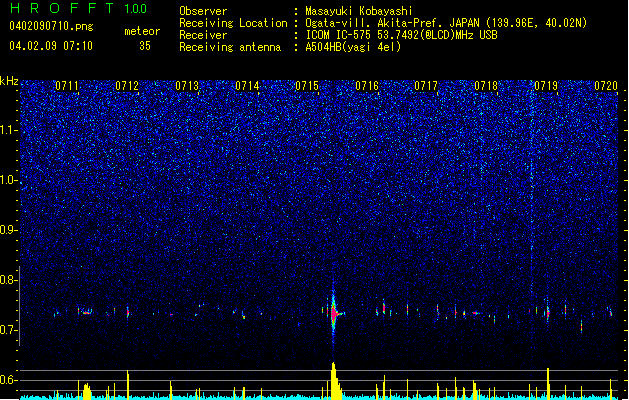The height and width of the screenshot is (400, 629).
Task: Click the 0716 time marker
Action: (367, 86)
